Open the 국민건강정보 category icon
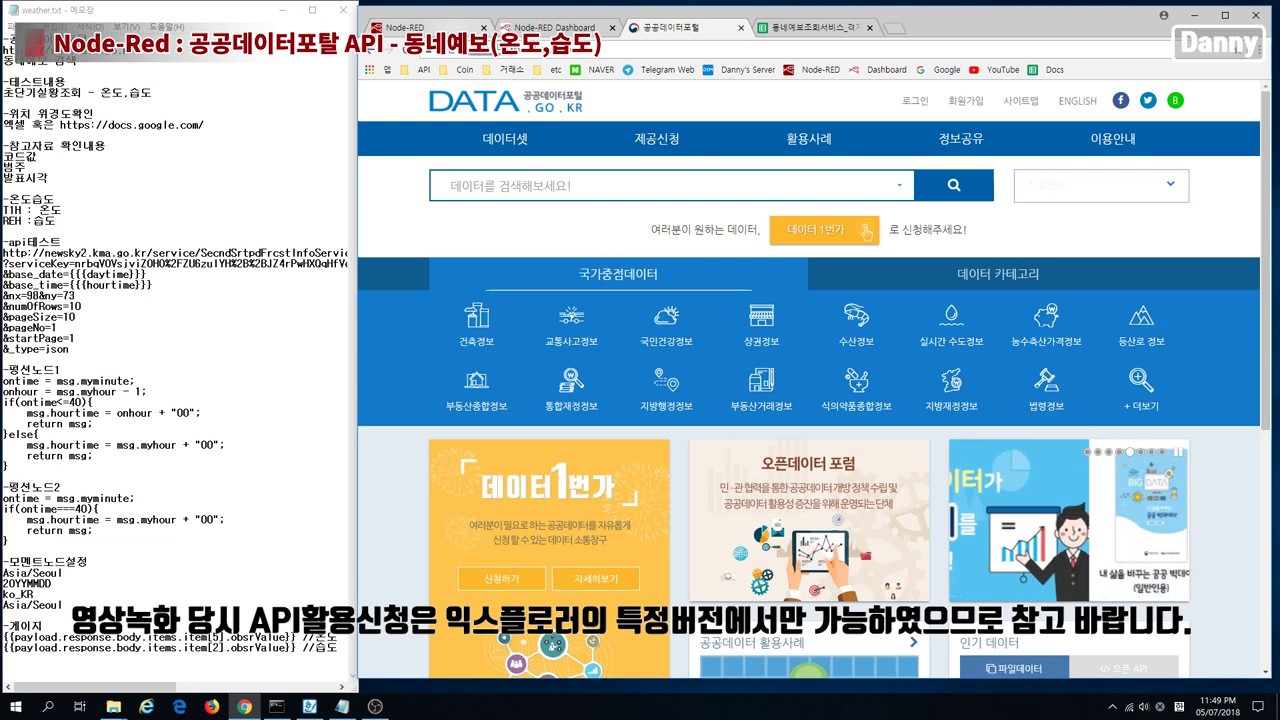Screen dimensions: 1280x720 666,315
